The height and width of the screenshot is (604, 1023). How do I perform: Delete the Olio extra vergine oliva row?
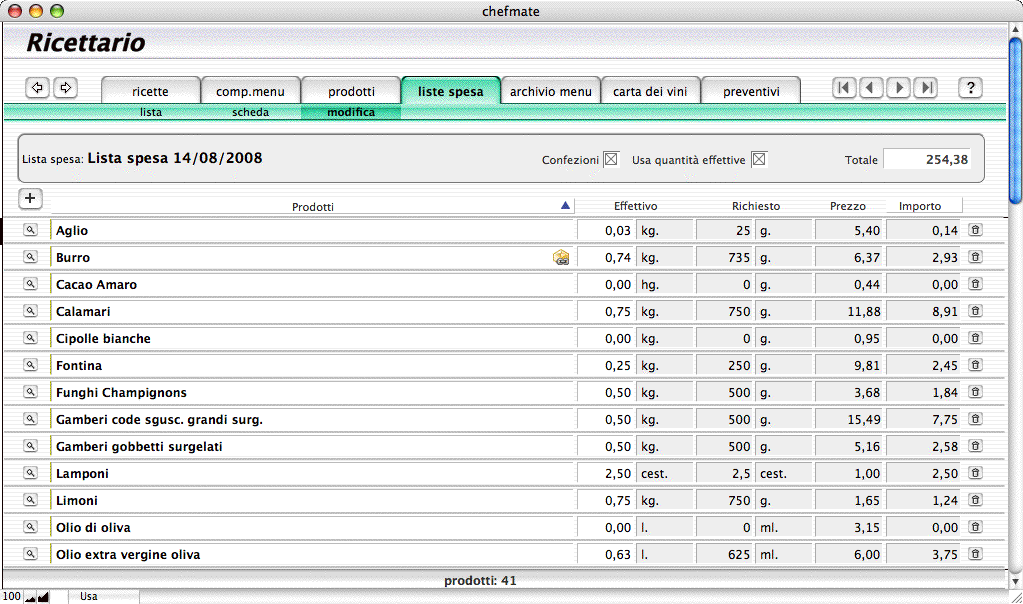click(x=975, y=554)
